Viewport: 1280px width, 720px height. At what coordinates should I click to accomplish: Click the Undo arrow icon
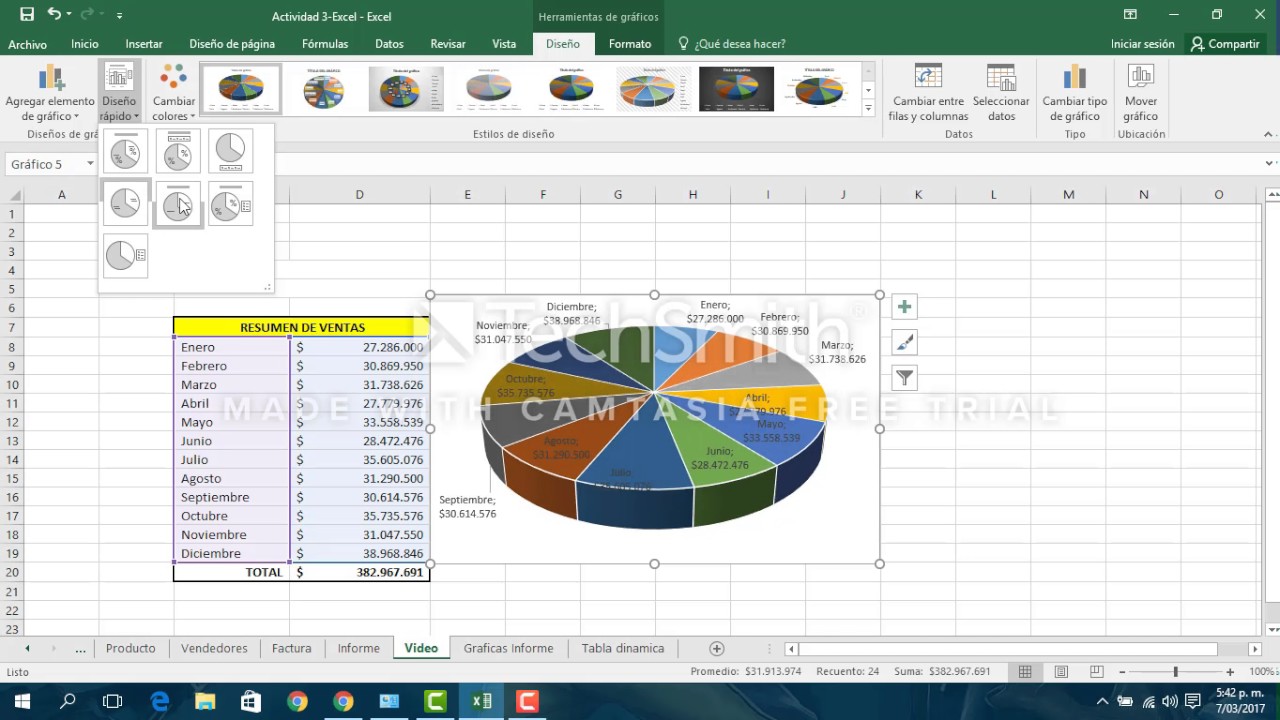pos(54,15)
